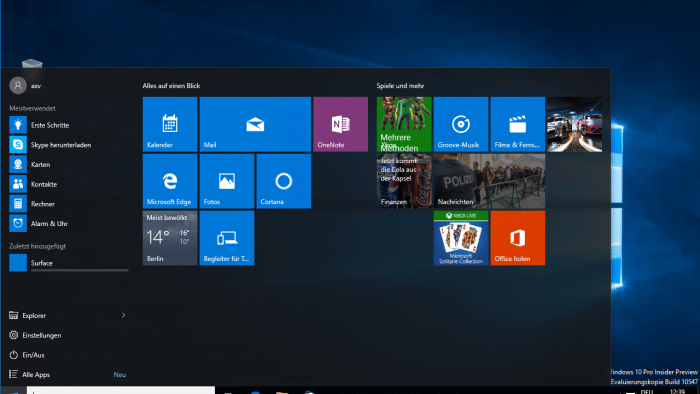This screenshot has height=394, width=700.
Task: Open the Karten app entry
Action: click(x=69, y=164)
